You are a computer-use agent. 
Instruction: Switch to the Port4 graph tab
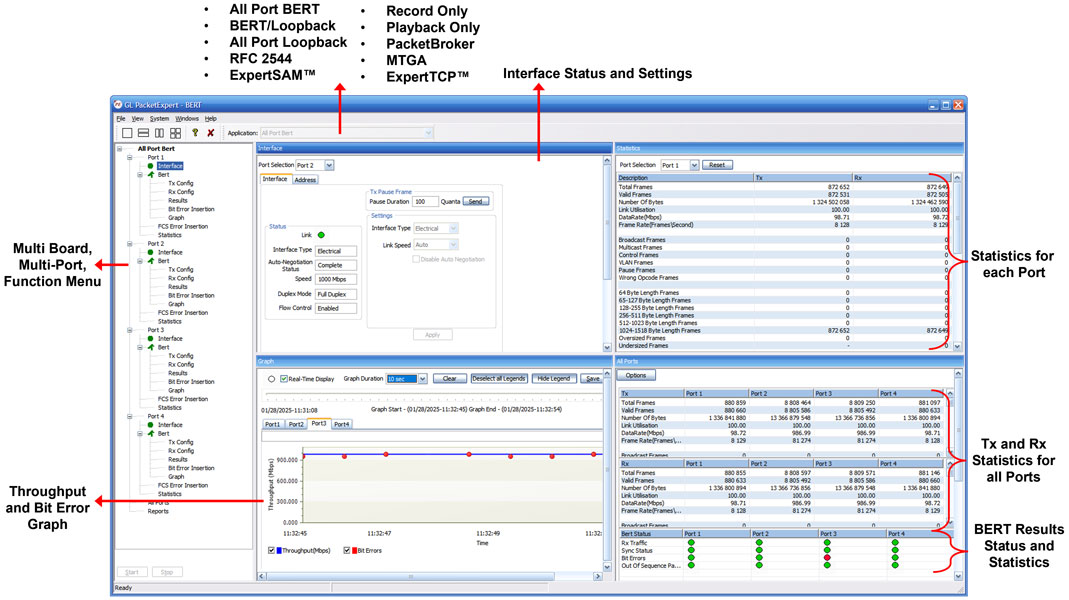click(342, 424)
